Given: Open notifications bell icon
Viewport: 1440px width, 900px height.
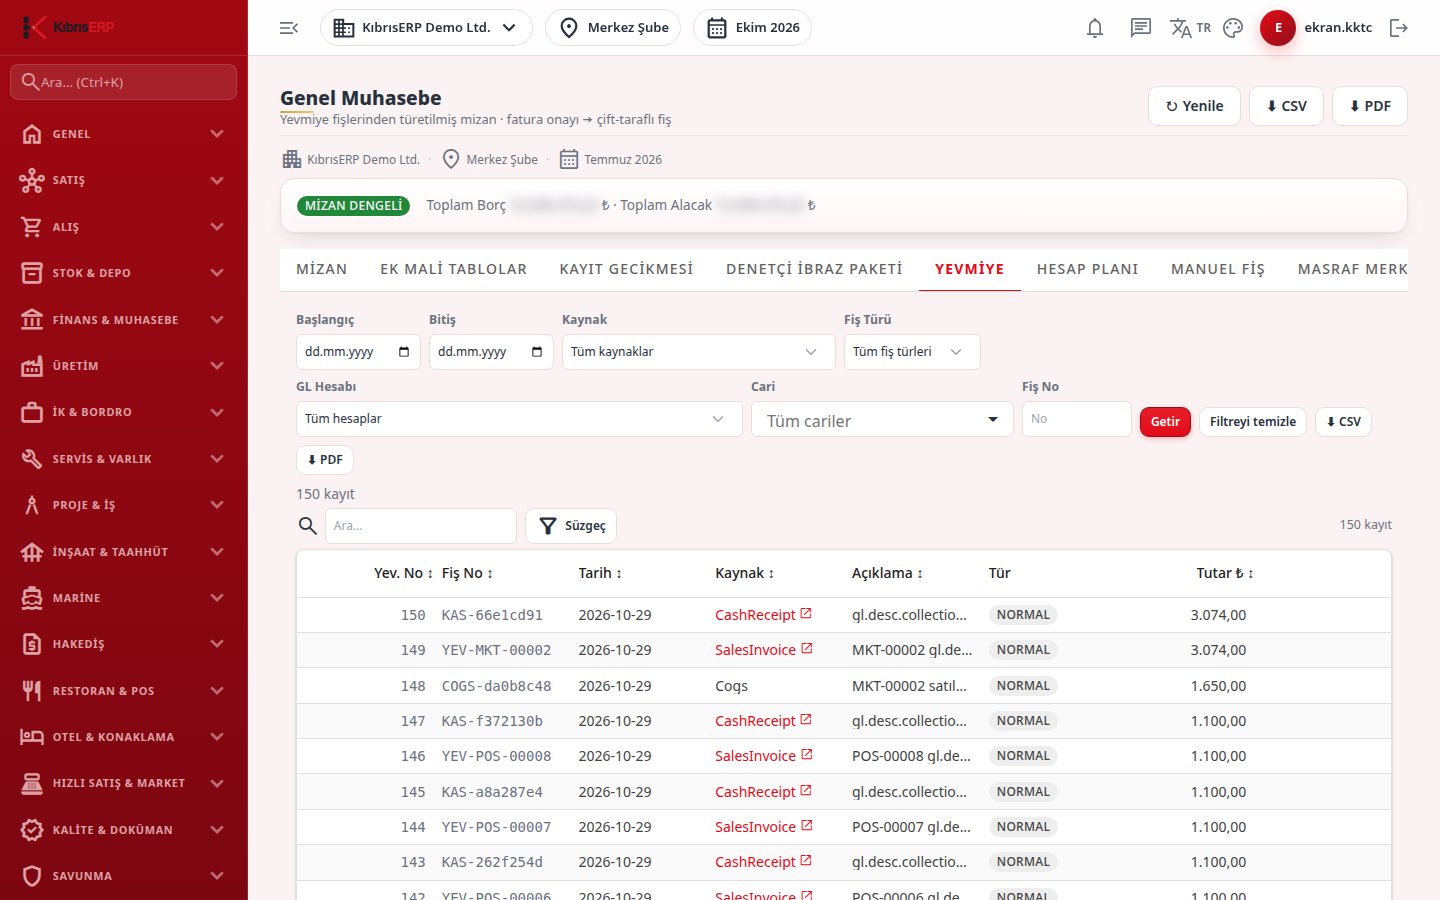Looking at the screenshot, I should [x=1095, y=28].
